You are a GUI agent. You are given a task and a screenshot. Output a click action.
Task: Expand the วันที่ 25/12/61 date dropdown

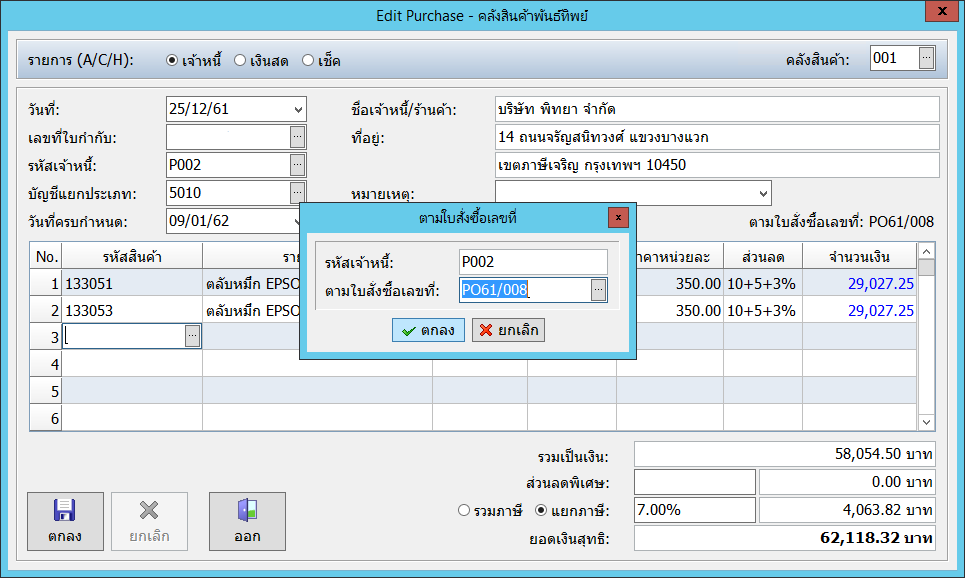click(299, 108)
